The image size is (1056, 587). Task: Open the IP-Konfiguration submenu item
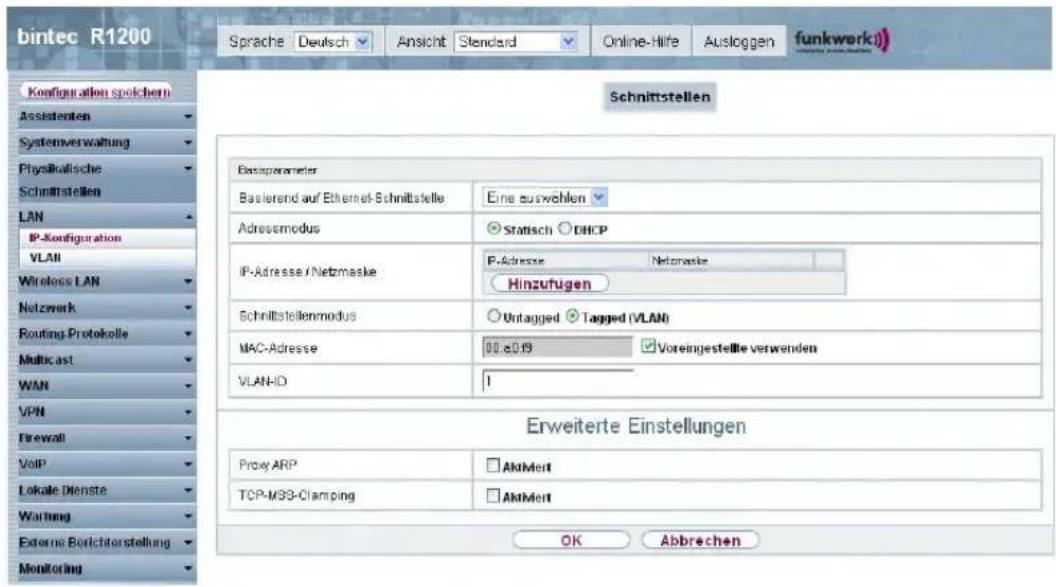[x=75, y=238]
